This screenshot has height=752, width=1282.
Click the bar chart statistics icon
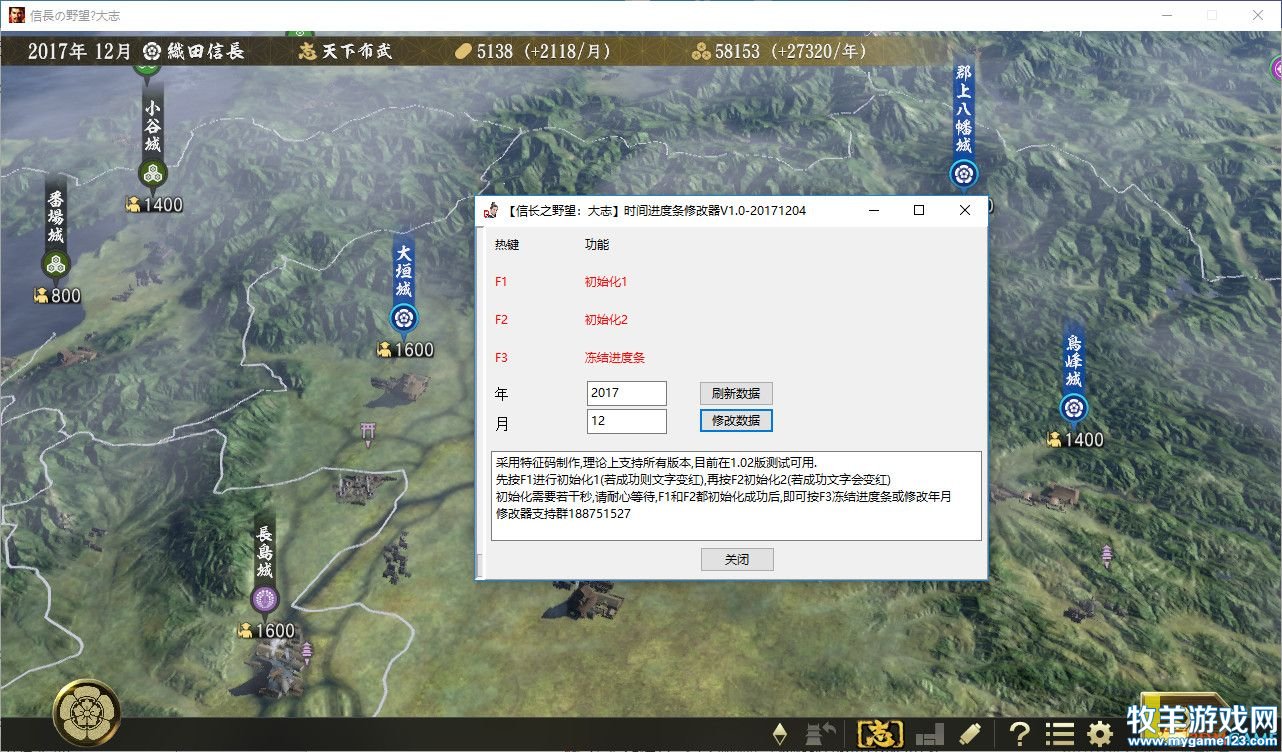[x=930, y=734]
